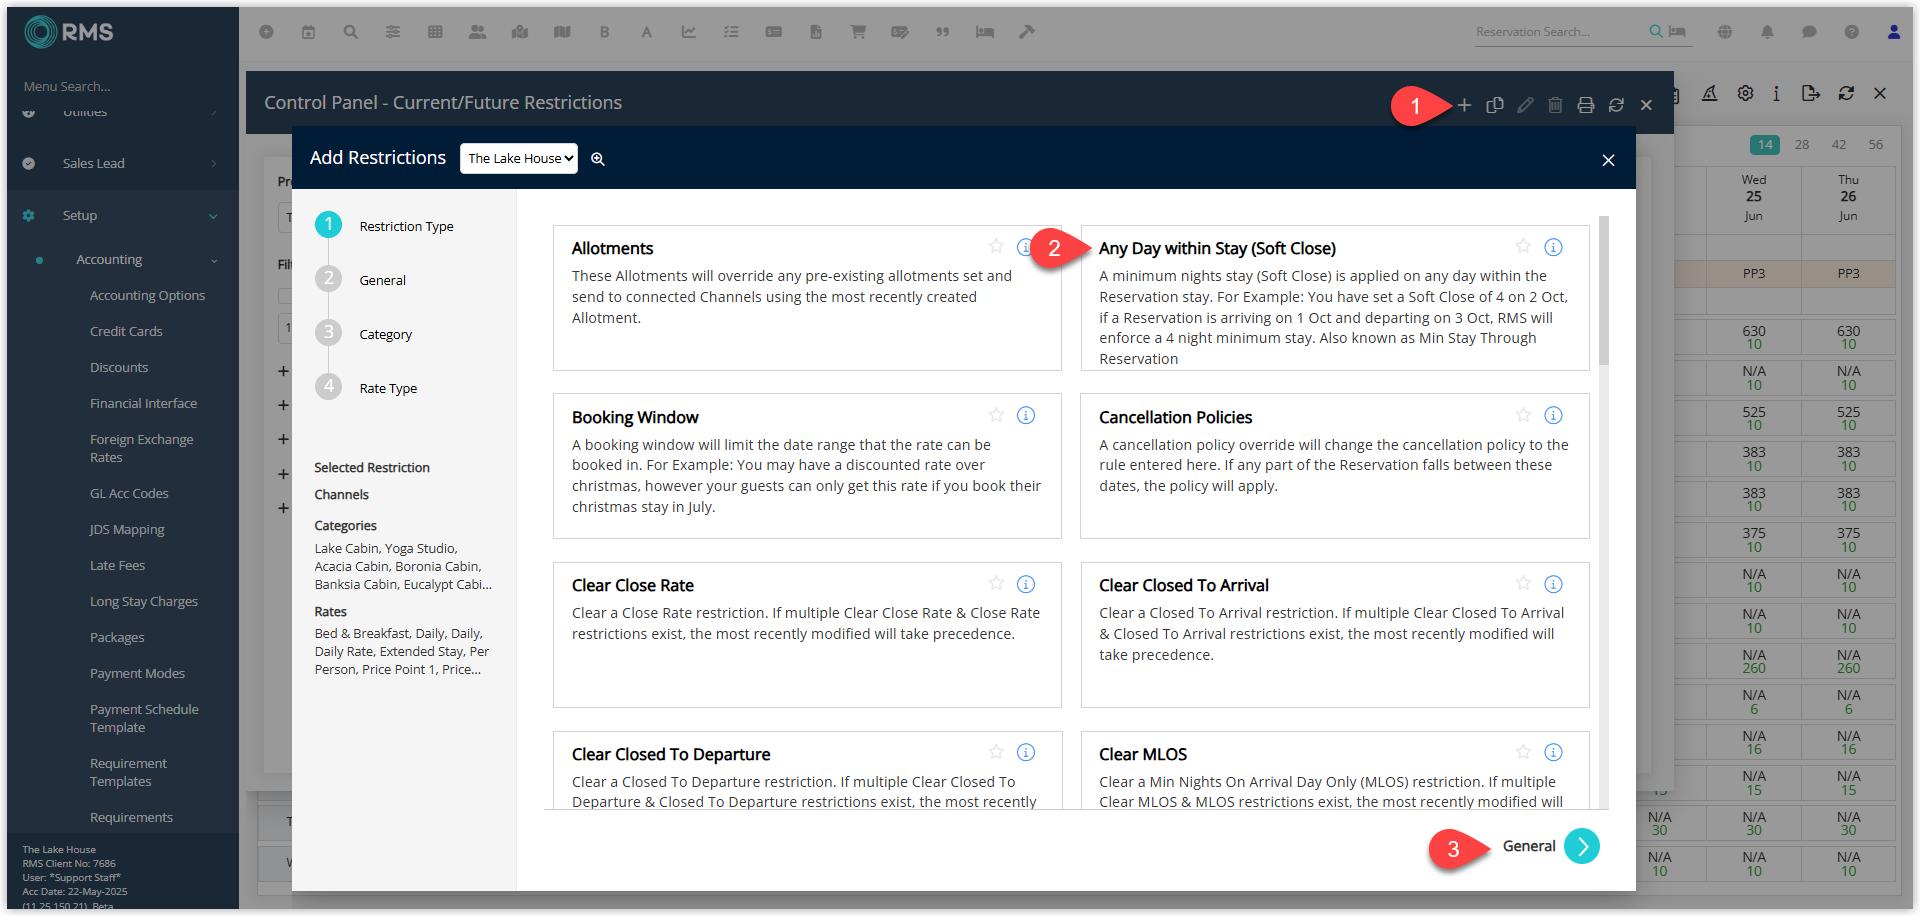1921x917 pixels.
Task: Click the pencil edit icon in Control Panel header
Action: coord(1525,105)
